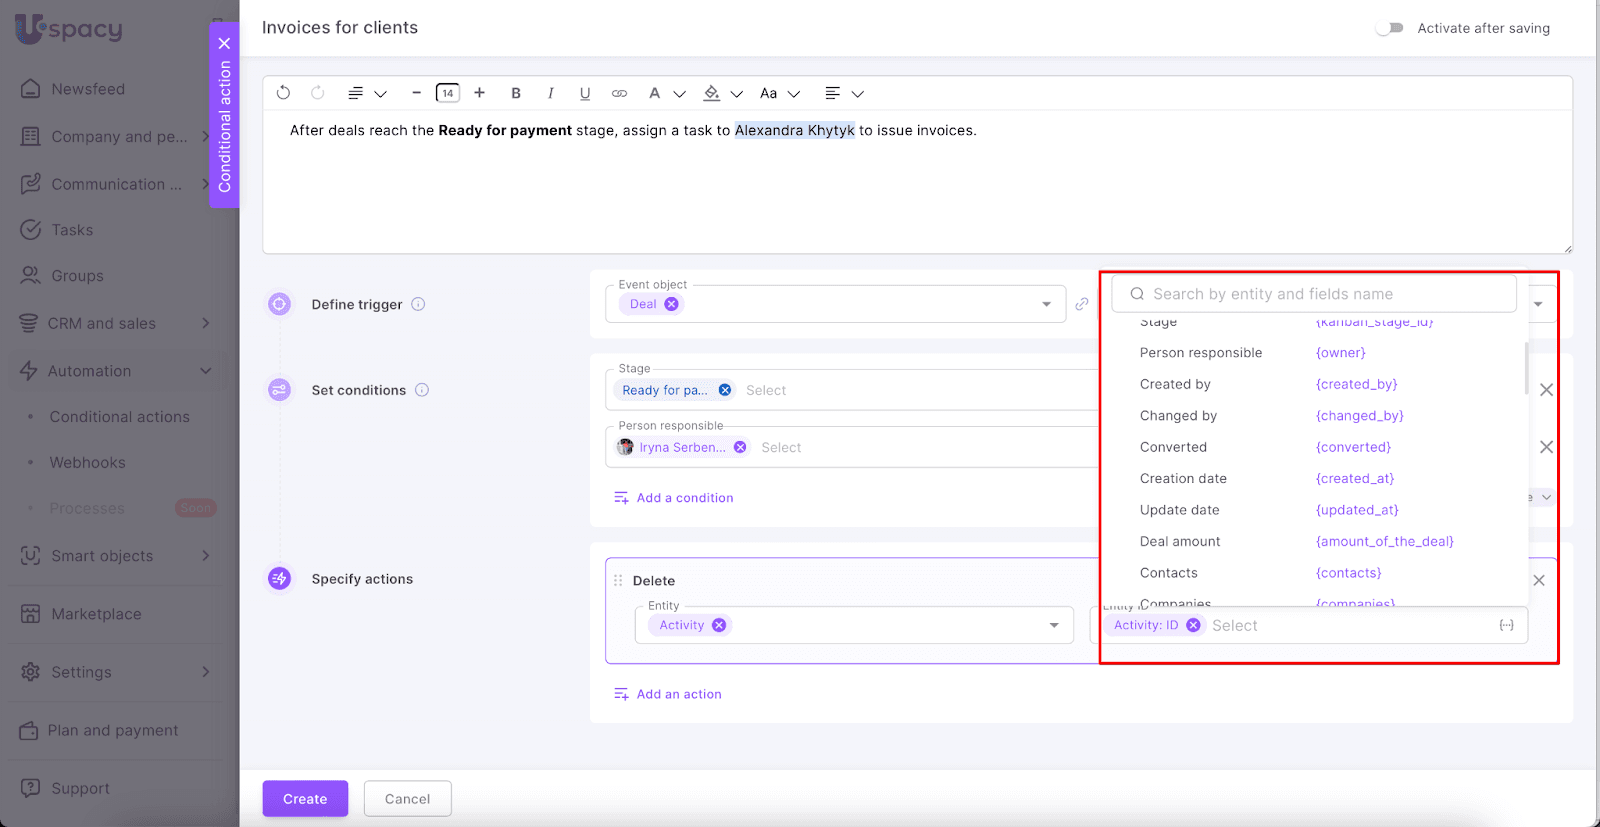Click the variables braces icon in ID field
The width and height of the screenshot is (1600, 827).
tap(1506, 625)
